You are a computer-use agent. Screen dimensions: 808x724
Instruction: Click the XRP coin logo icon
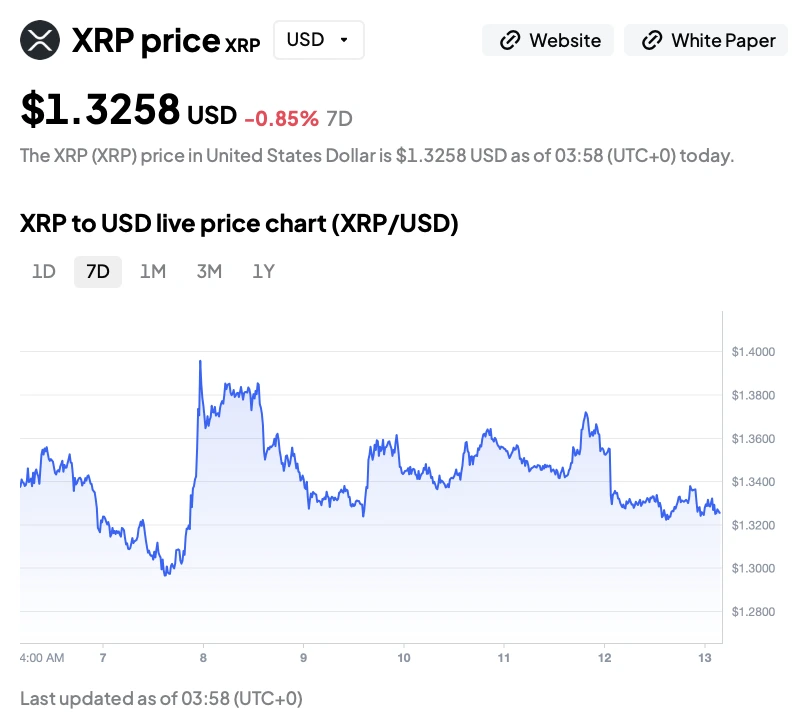coord(41,41)
